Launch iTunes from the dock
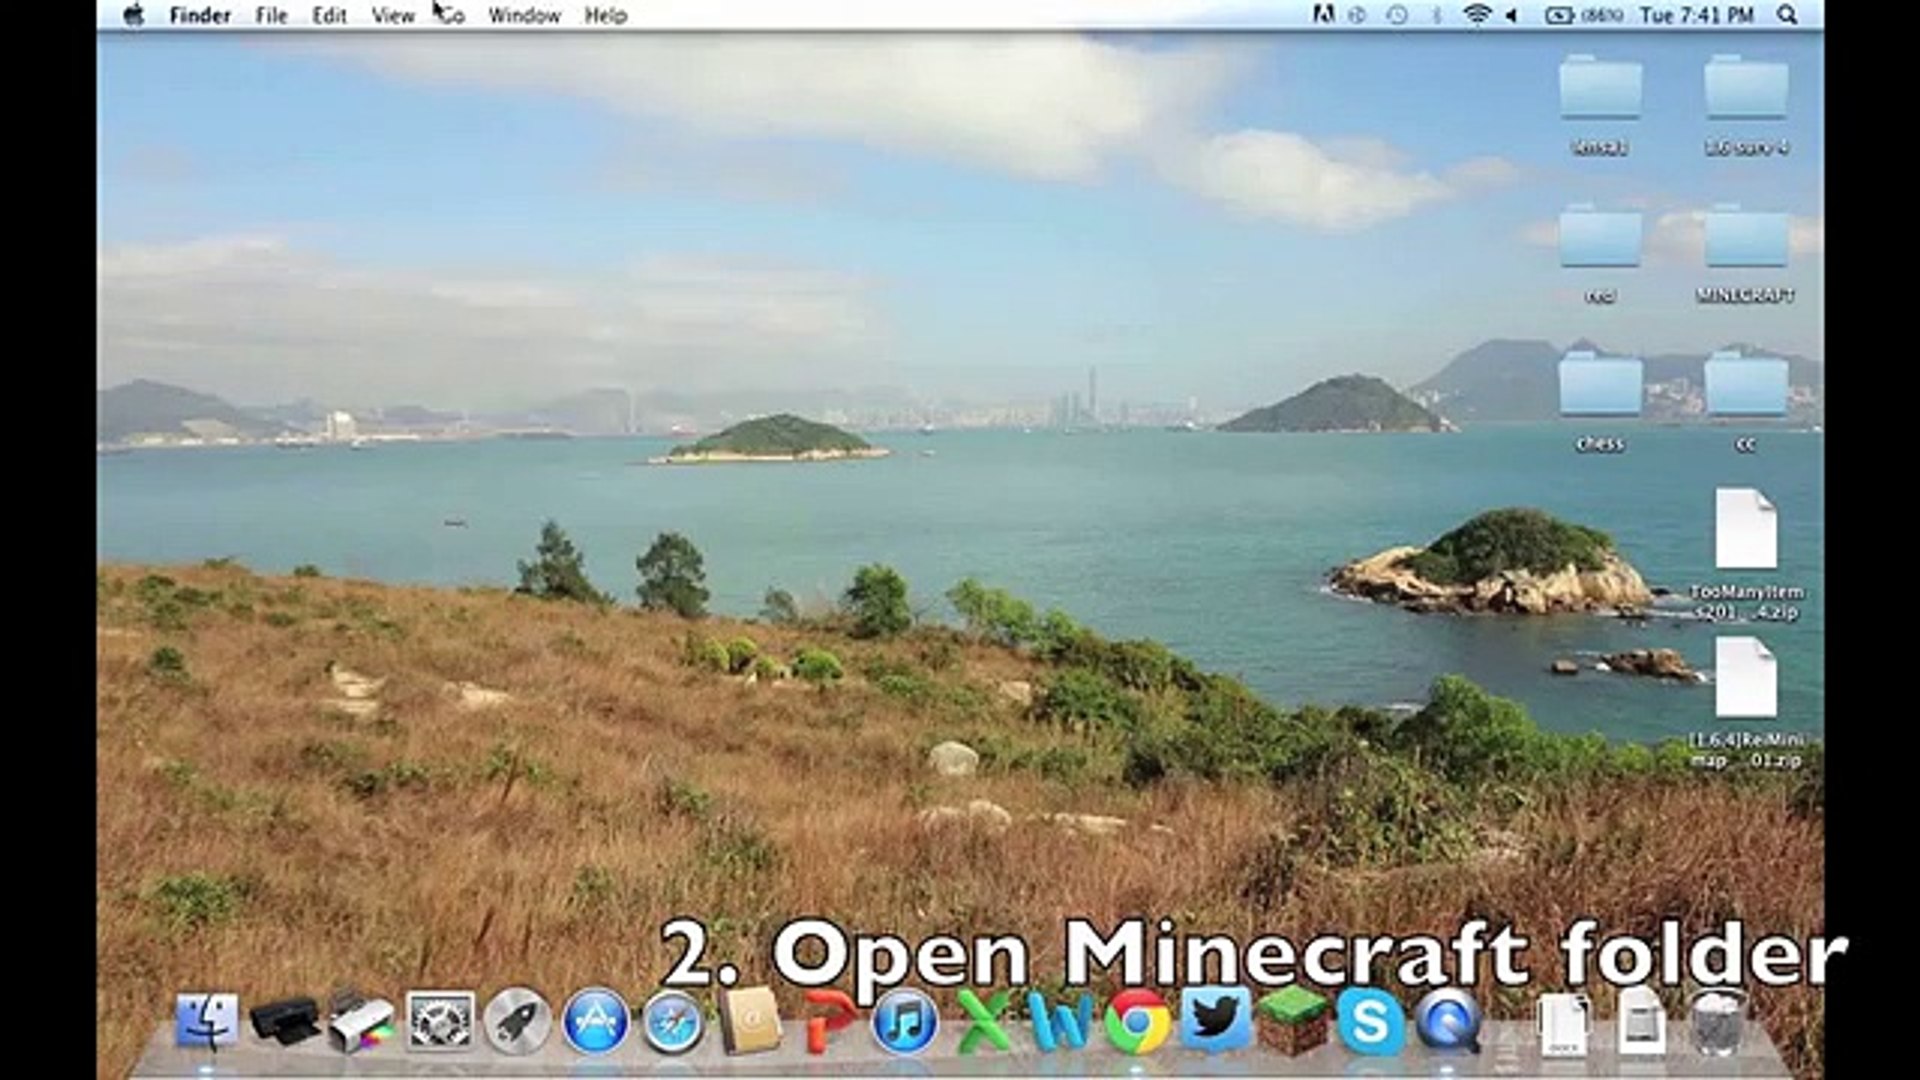This screenshot has width=1920, height=1080. (904, 1022)
